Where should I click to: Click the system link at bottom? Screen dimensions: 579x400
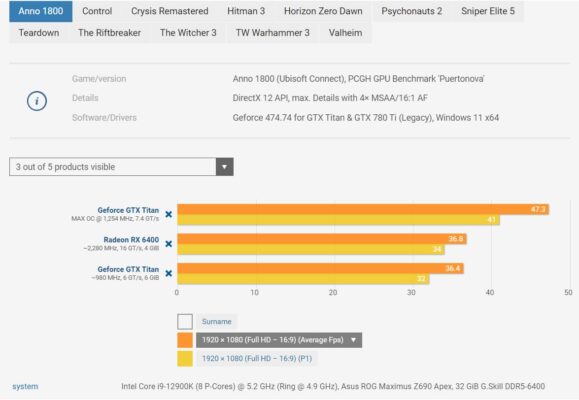(x=25, y=386)
